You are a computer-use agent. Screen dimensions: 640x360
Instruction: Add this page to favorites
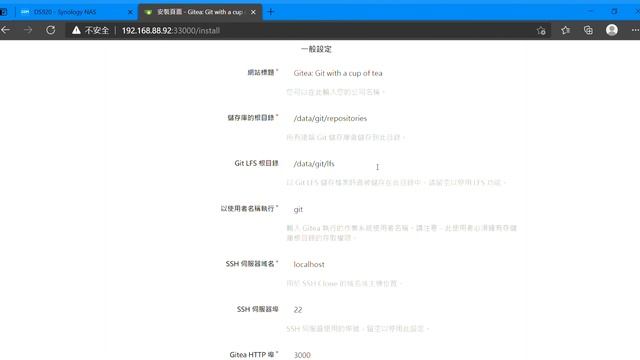541,30
